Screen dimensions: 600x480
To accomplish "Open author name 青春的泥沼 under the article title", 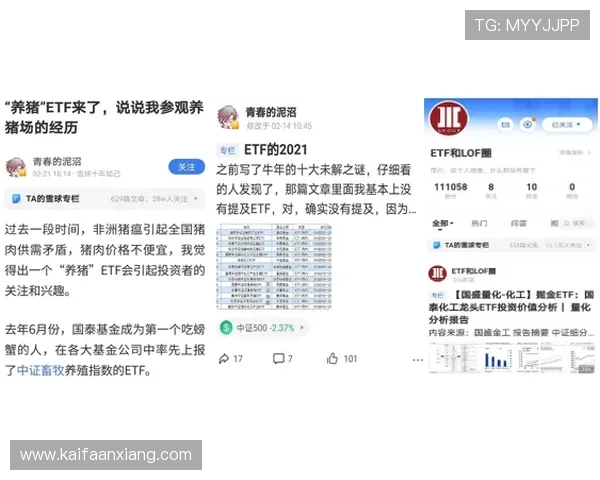I will (x=57, y=162).
